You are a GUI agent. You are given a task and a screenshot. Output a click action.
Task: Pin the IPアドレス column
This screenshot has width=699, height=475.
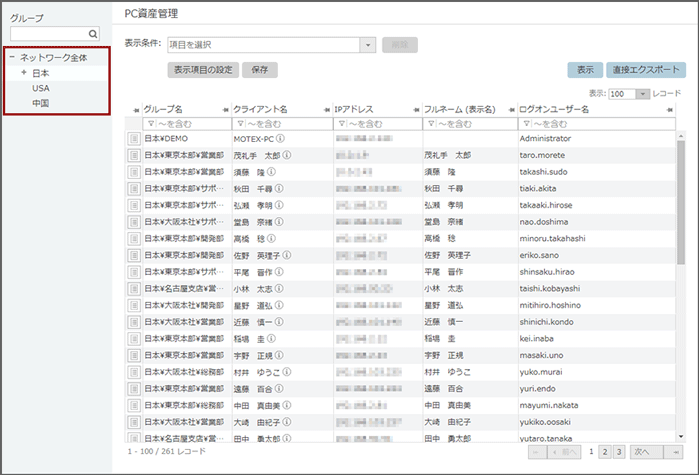[416, 110]
